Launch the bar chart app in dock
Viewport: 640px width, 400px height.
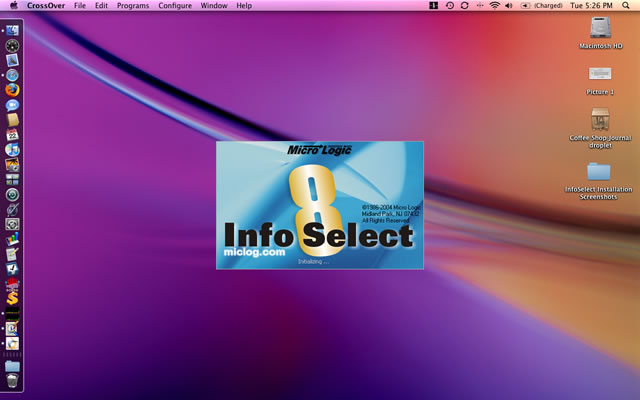coord(12,239)
